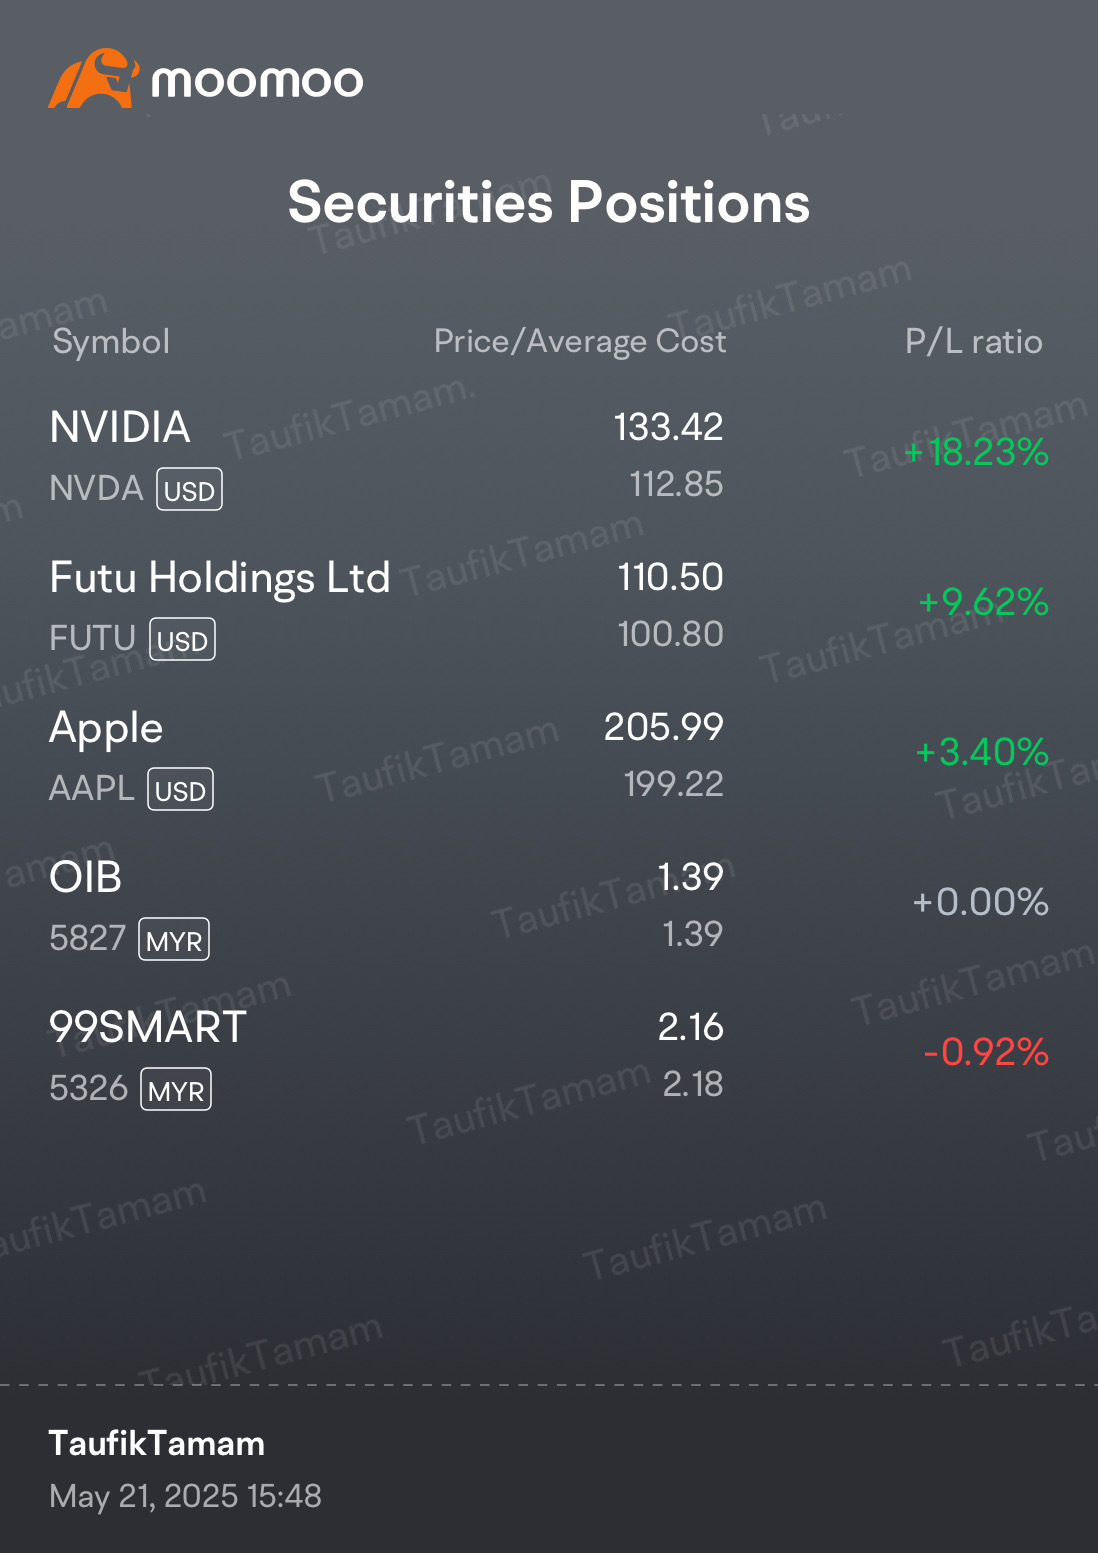Select the P/L ratio column header
Screen dimensions: 1098x1553
(x=974, y=342)
